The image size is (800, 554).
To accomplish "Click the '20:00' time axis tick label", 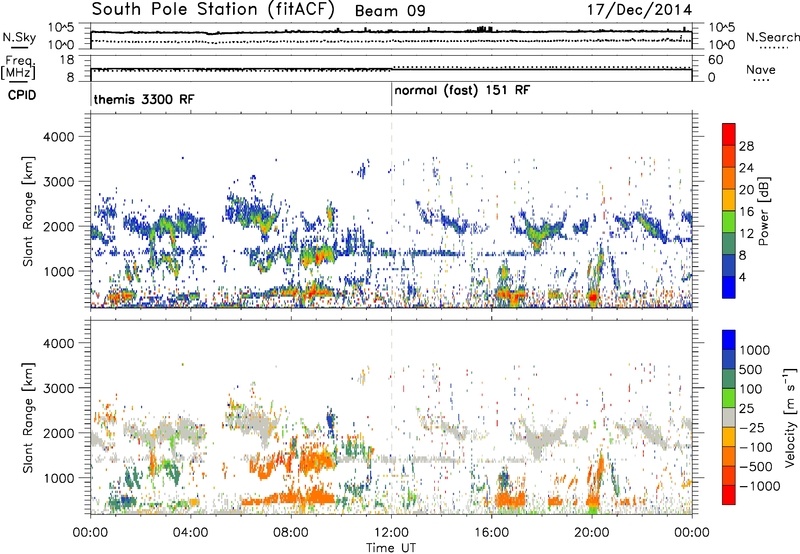I will click(x=592, y=533).
